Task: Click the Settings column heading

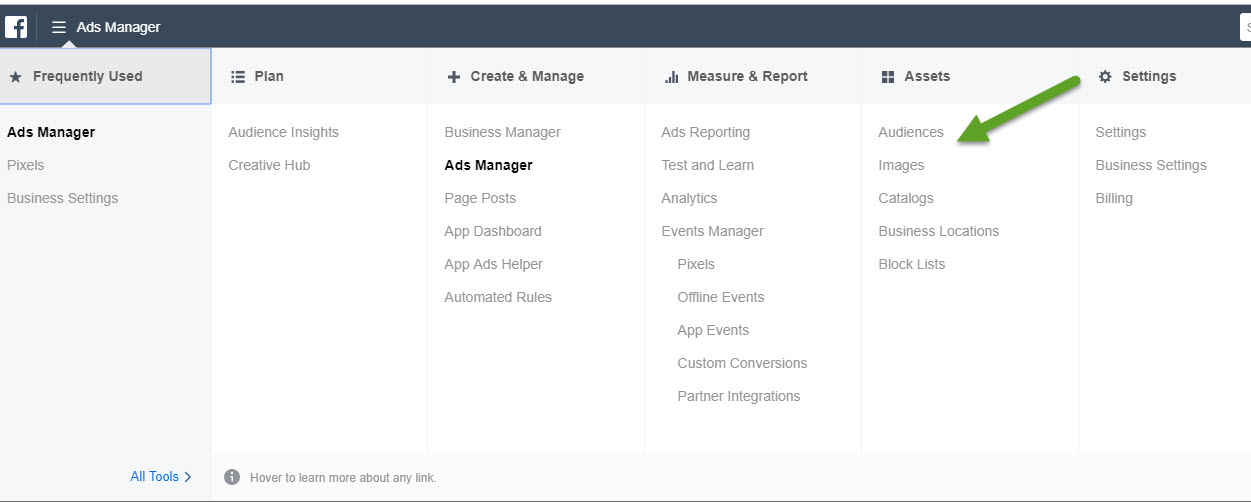Action: point(1149,76)
